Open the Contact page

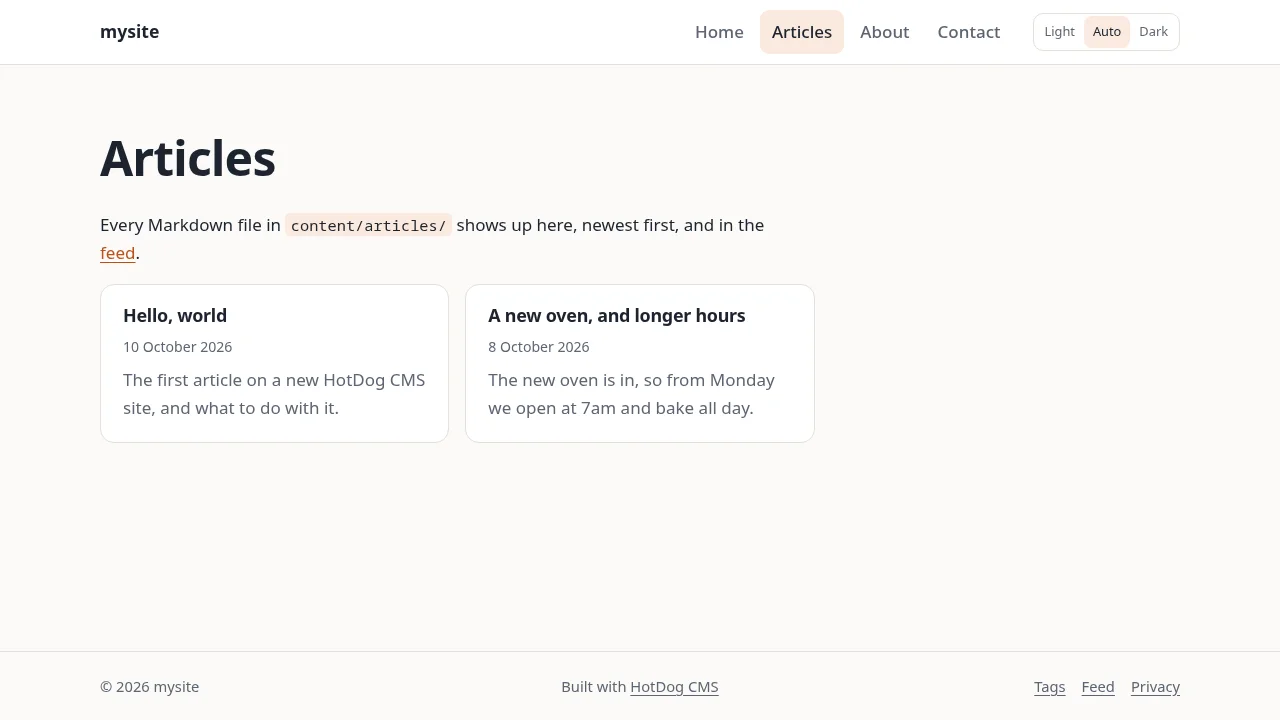point(969,32)
